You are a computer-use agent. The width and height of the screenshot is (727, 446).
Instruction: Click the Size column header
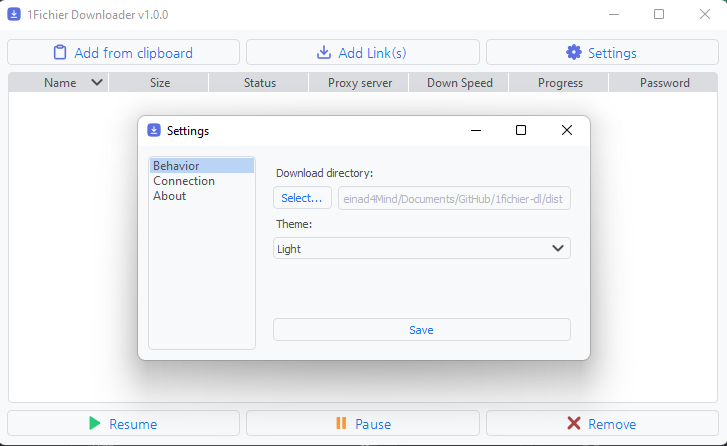159,83
